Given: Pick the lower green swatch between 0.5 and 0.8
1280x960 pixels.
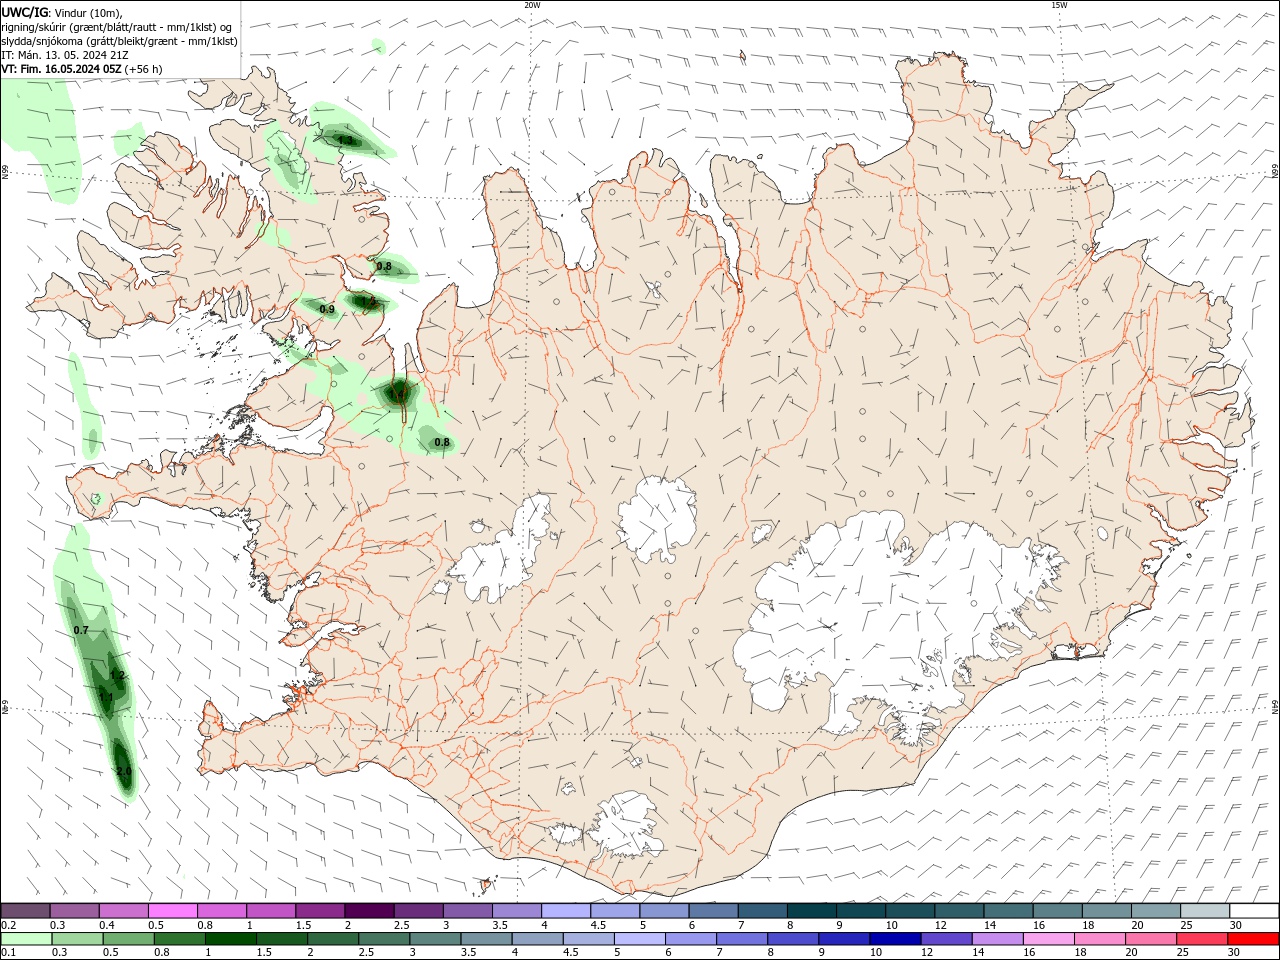Looking at the screenshot, I should 128,939.
